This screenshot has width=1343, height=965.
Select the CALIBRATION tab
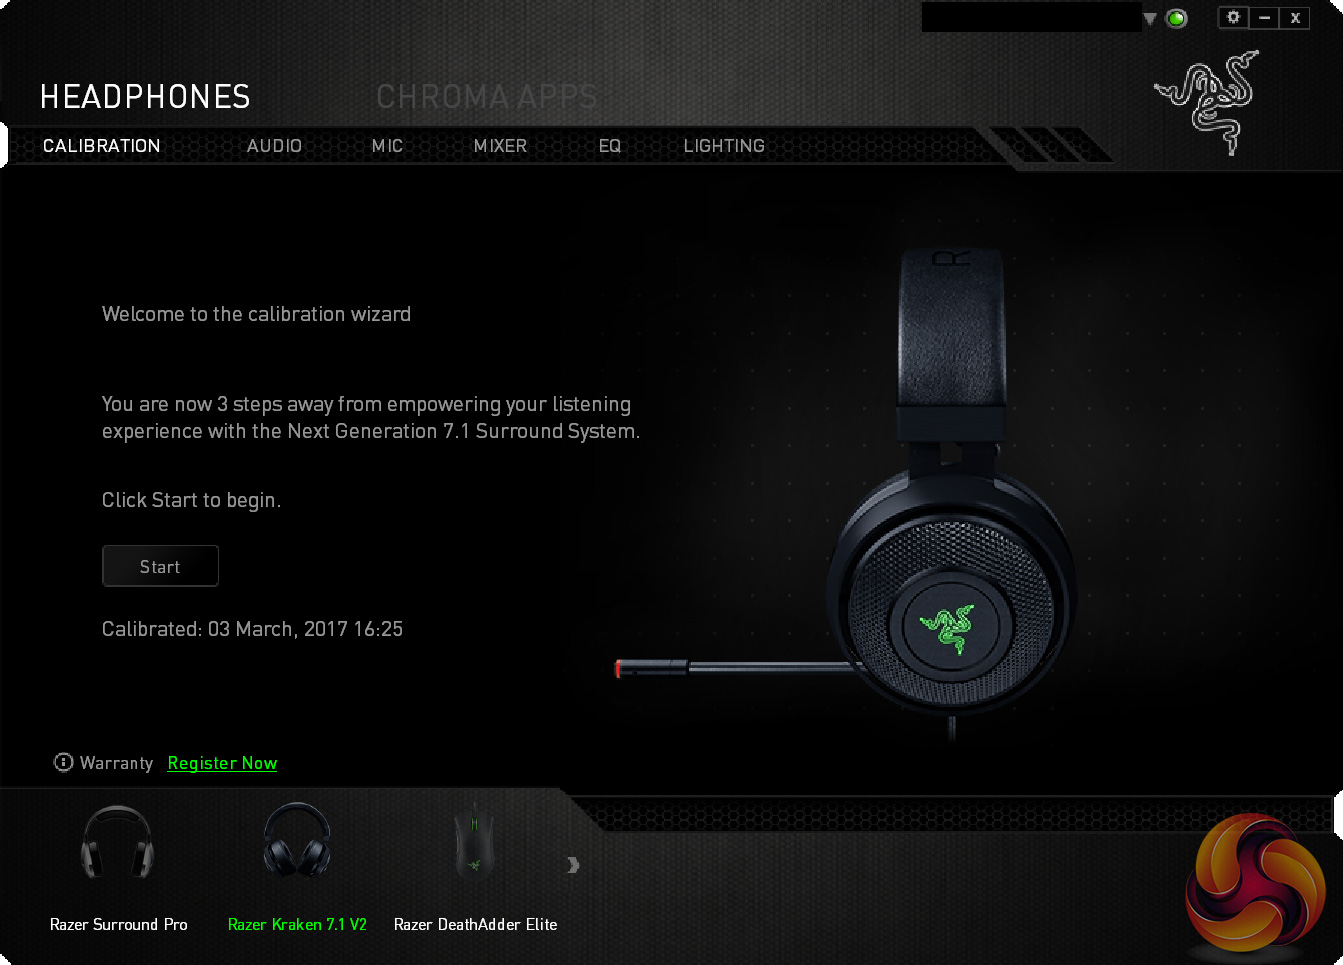(x=101, y=146)
